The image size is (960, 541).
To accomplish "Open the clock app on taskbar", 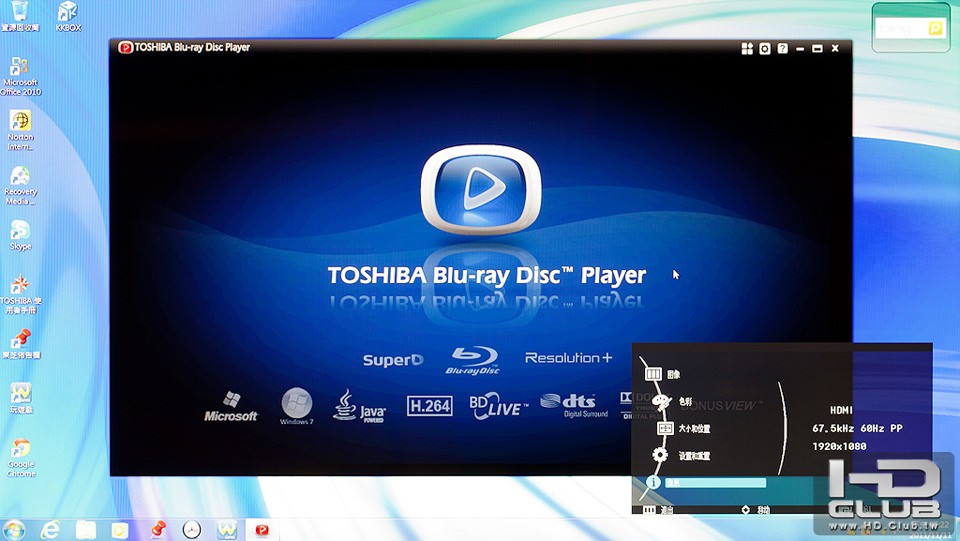I will tap(192, 529).
